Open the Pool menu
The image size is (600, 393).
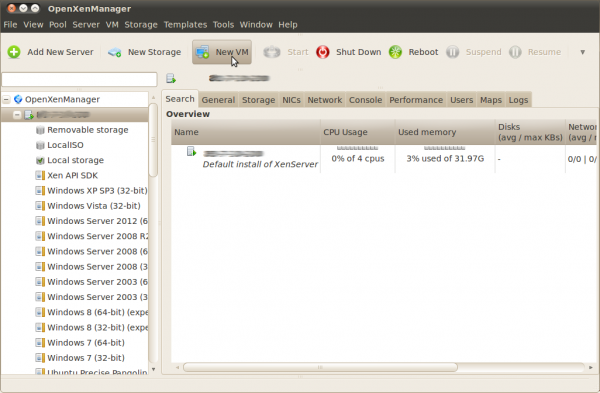click(x=58, y=24)
